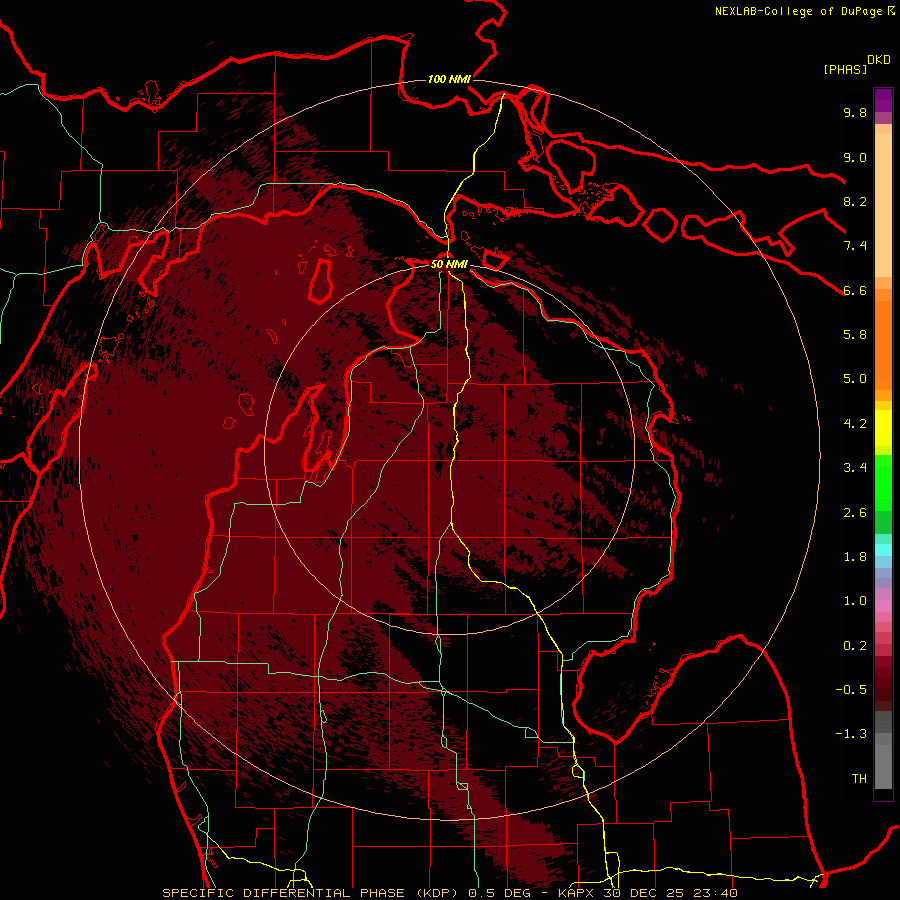
Task: Click the DKD legend unit label
Action: (879, 60)
